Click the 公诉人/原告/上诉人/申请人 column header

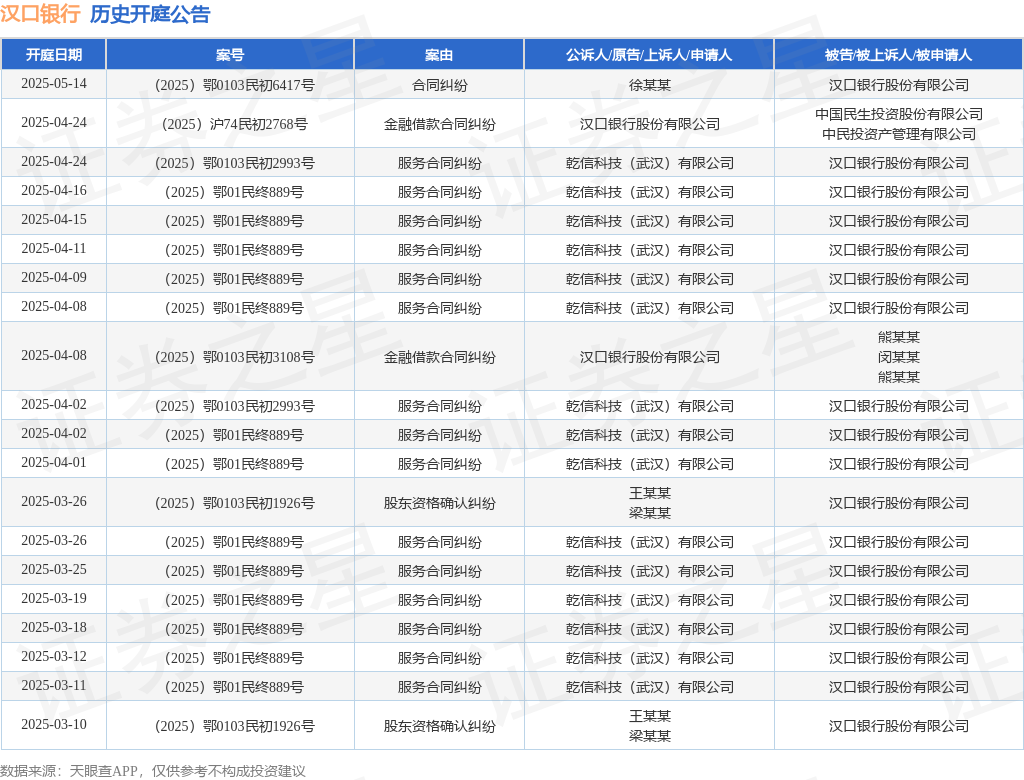(x=649, y=55)
